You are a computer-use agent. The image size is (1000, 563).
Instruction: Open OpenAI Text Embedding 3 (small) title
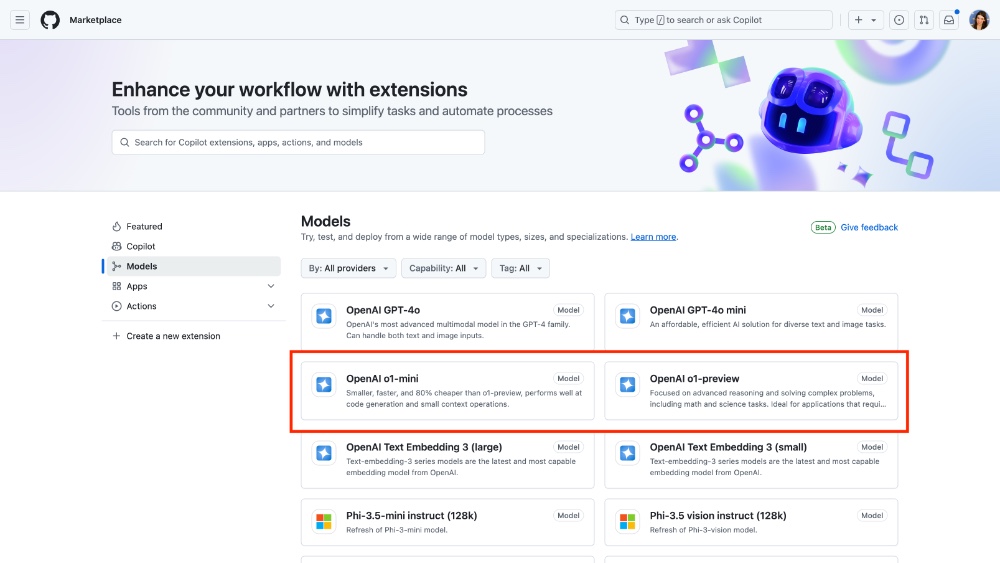(728, 447)
